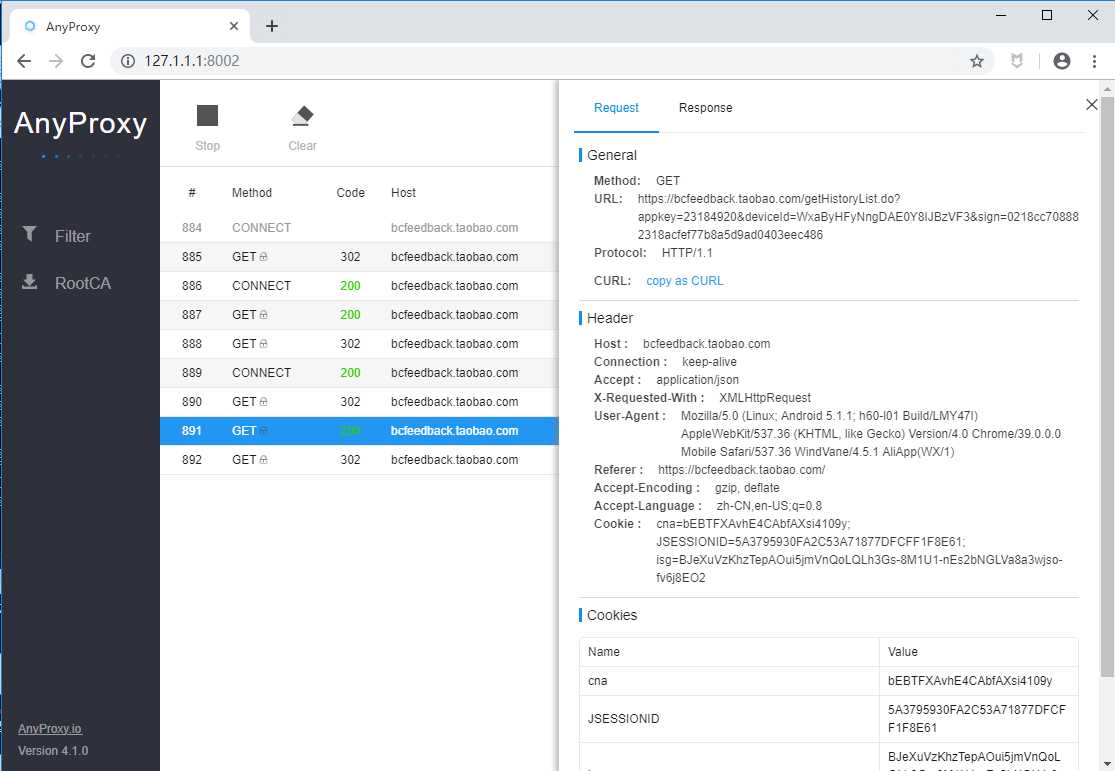The image size is (1115, 771).
Task: Select the AnyProxy browser tab
Action: (129, 26)
